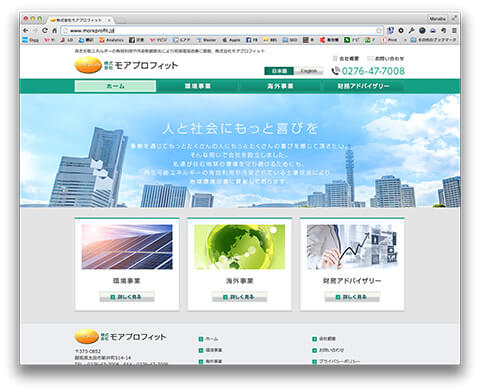Image resolution: width=480 pixels, height=392 pixels.
Task: Bookmark this page with the star icon
Action: coord(379,30)
